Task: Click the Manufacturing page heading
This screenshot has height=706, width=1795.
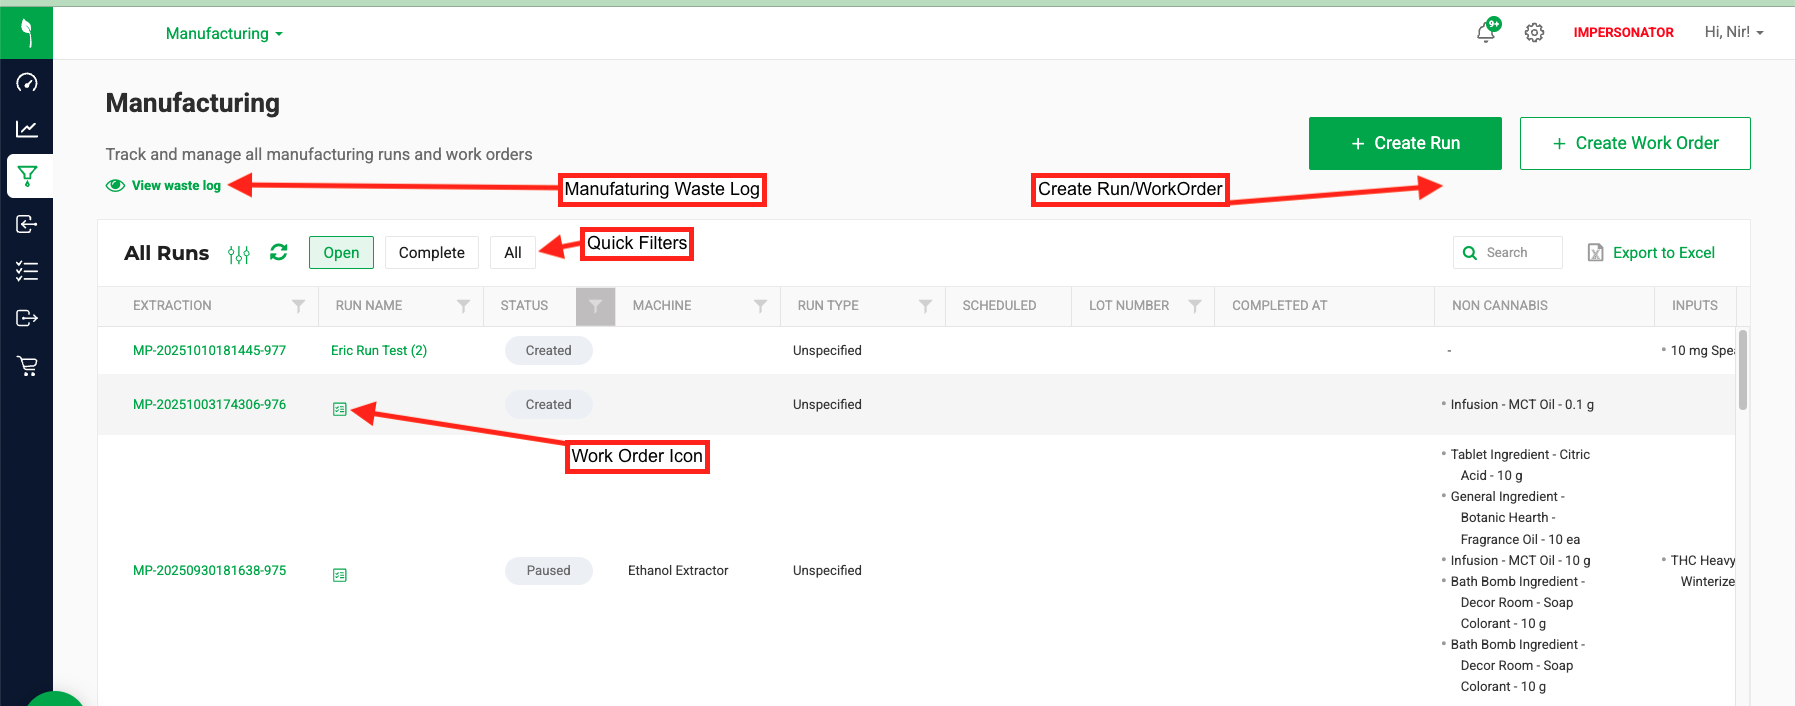Action: coord(193,103)
